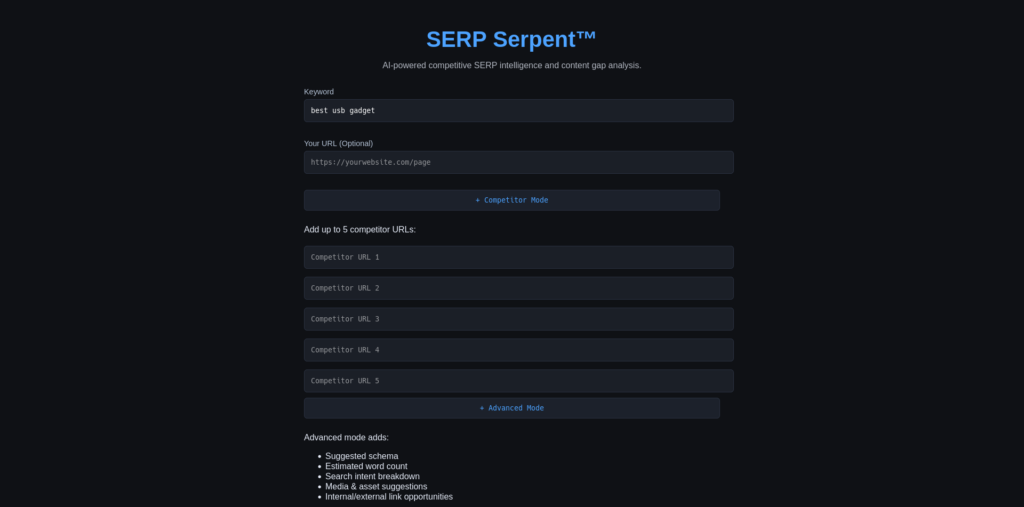The width and height of the screenshot is (1024, 507).
Task: Expand the Advanced Mode section
Action: coord(511,408)
